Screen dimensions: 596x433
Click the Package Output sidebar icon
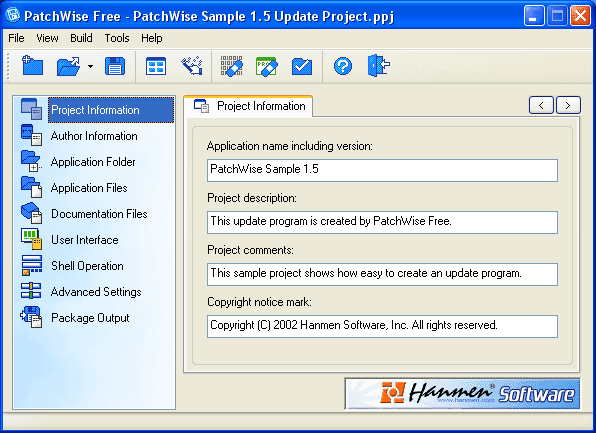pos(31,317)
